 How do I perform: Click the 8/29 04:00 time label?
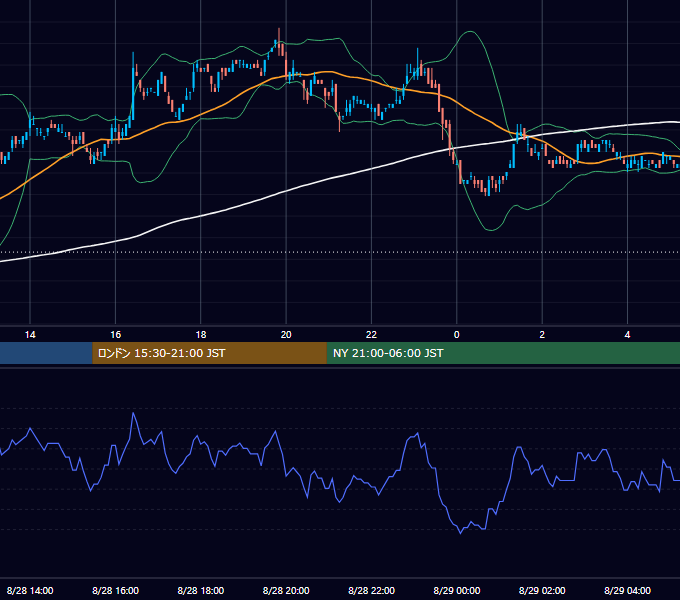[x=628, y=590]
